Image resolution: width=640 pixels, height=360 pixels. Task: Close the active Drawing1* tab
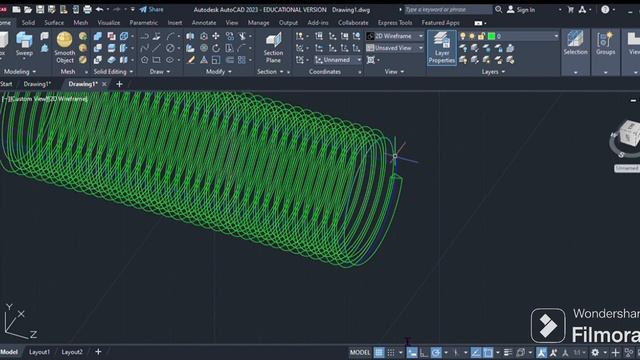(x=104, y=84)
